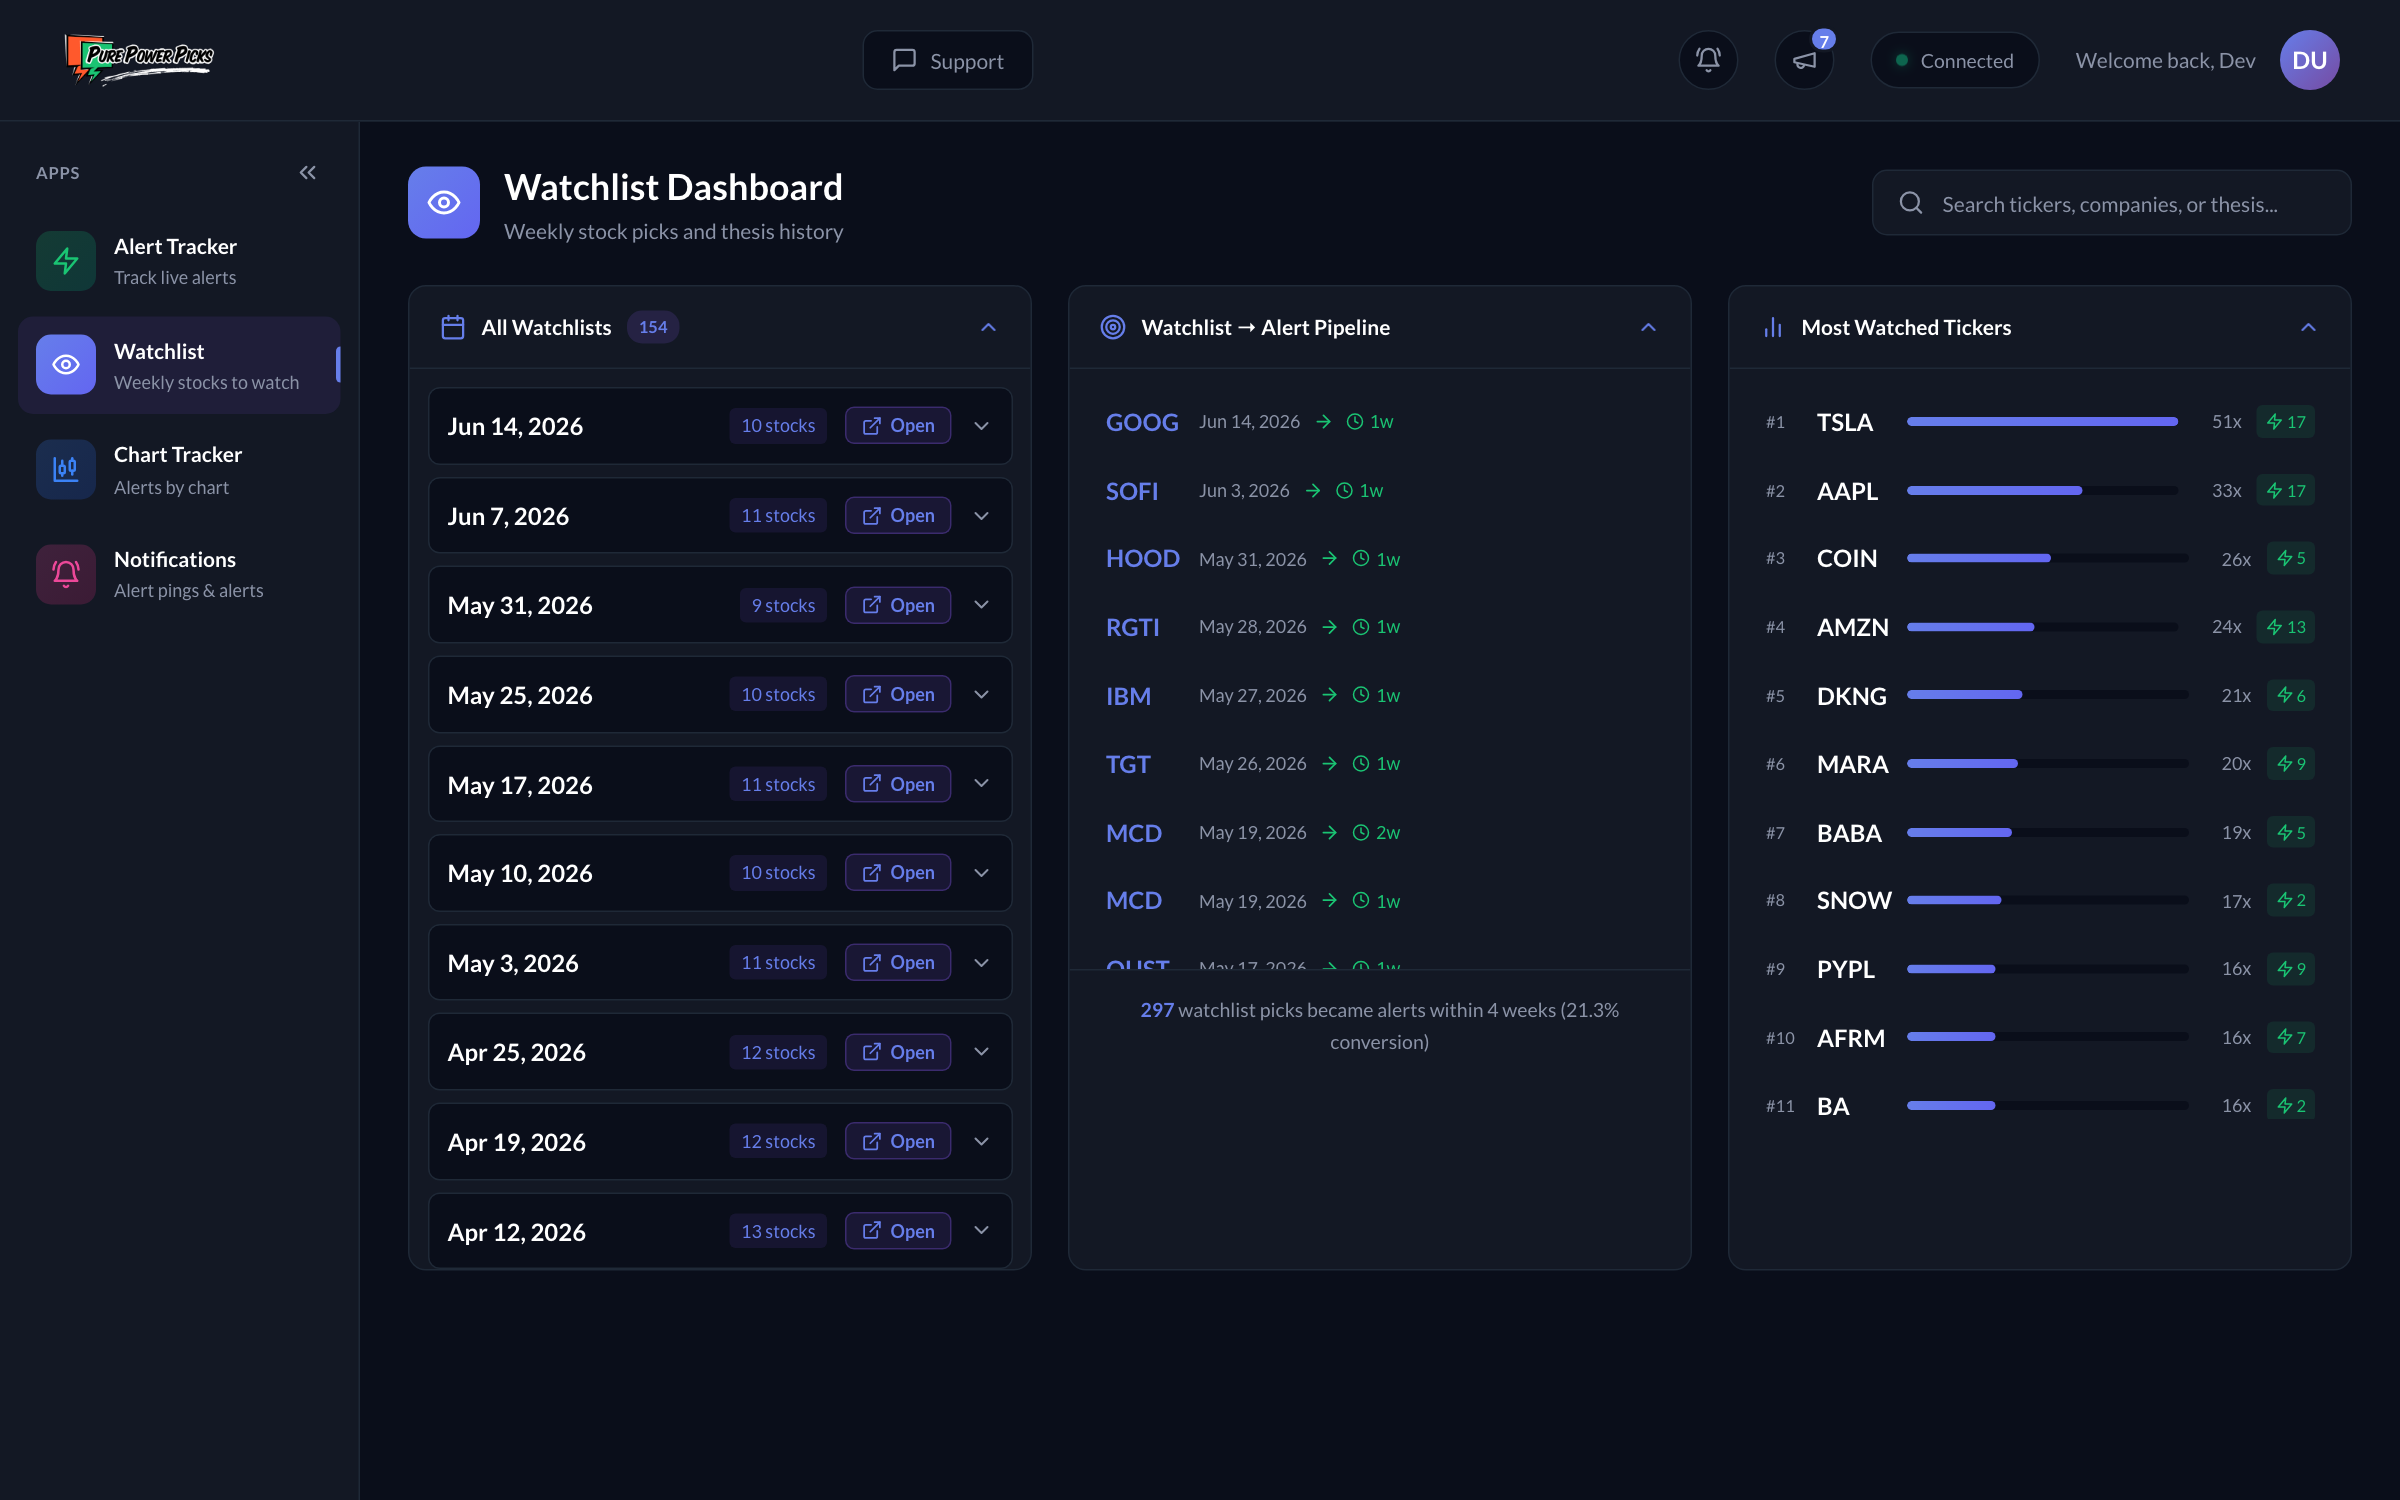Select the Watchlist sidebar item
Viewport: 2400px width, 1500px height.
pyautogui.click(x=180, y=366)
